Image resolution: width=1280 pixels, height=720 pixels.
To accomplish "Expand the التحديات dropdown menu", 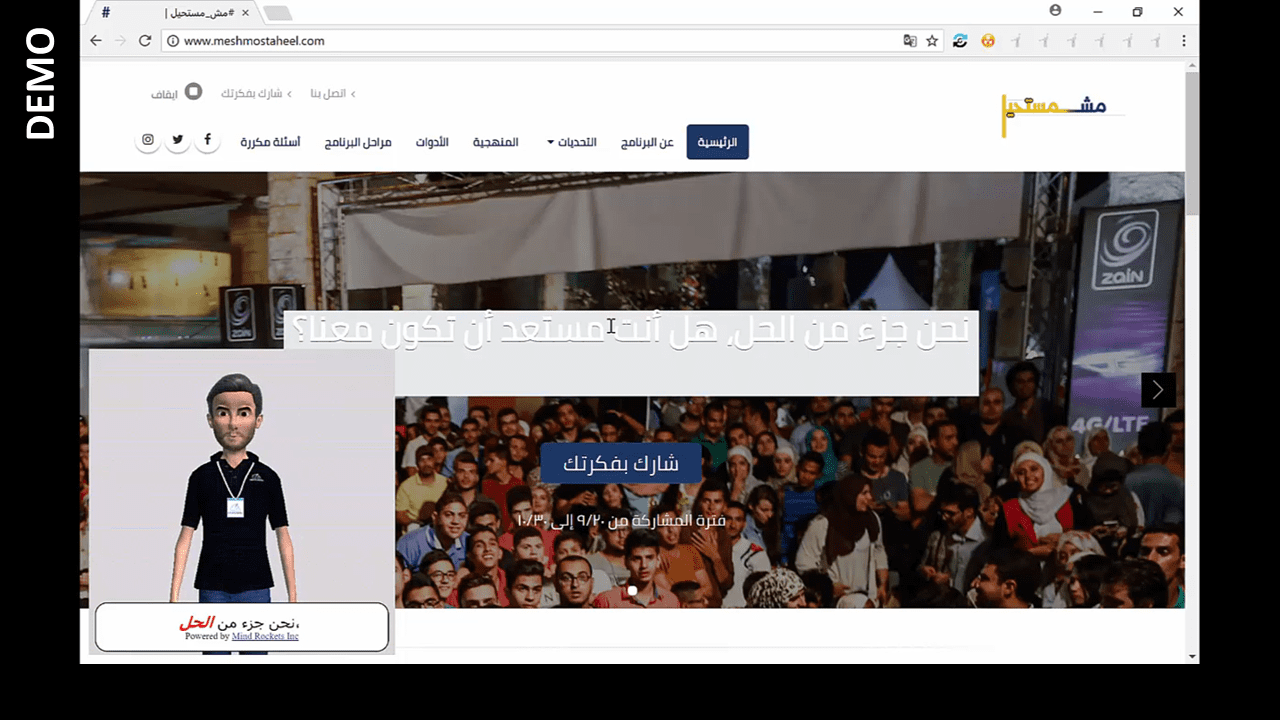I will [571, 142].
